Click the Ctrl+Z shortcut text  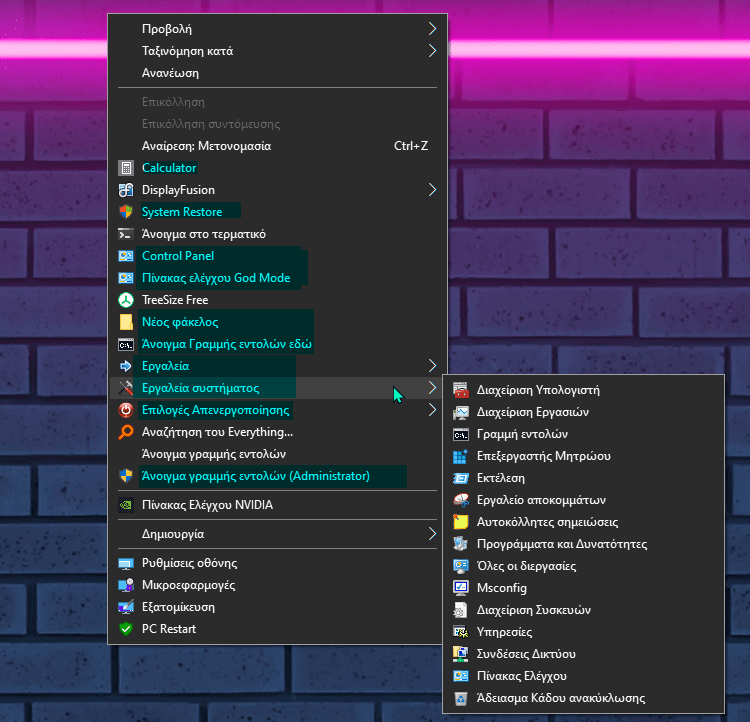[x=411, y=146]
